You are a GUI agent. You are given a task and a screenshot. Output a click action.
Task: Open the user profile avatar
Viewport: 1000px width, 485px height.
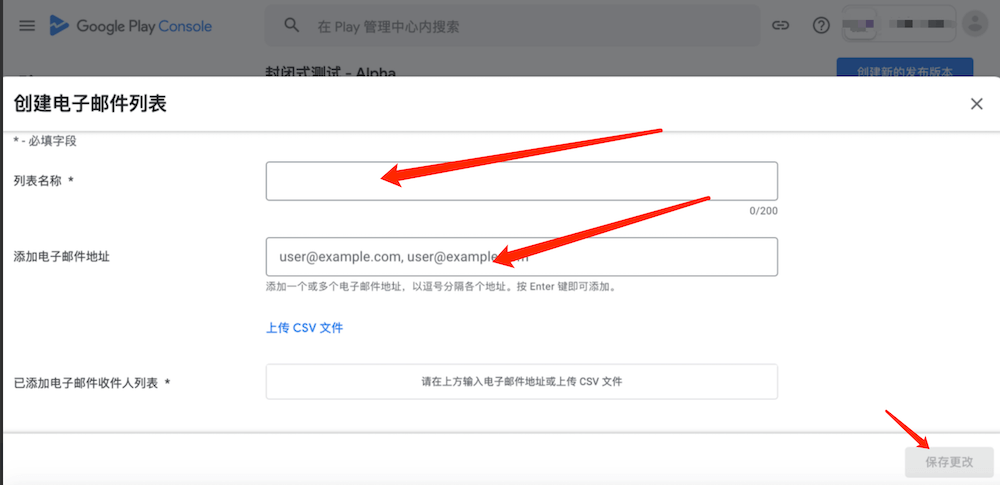[973, 25]
